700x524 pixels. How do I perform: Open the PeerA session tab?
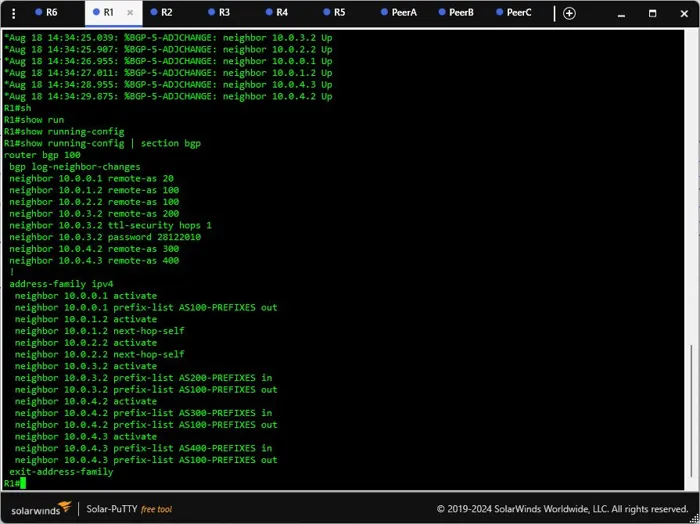[399, 12]
